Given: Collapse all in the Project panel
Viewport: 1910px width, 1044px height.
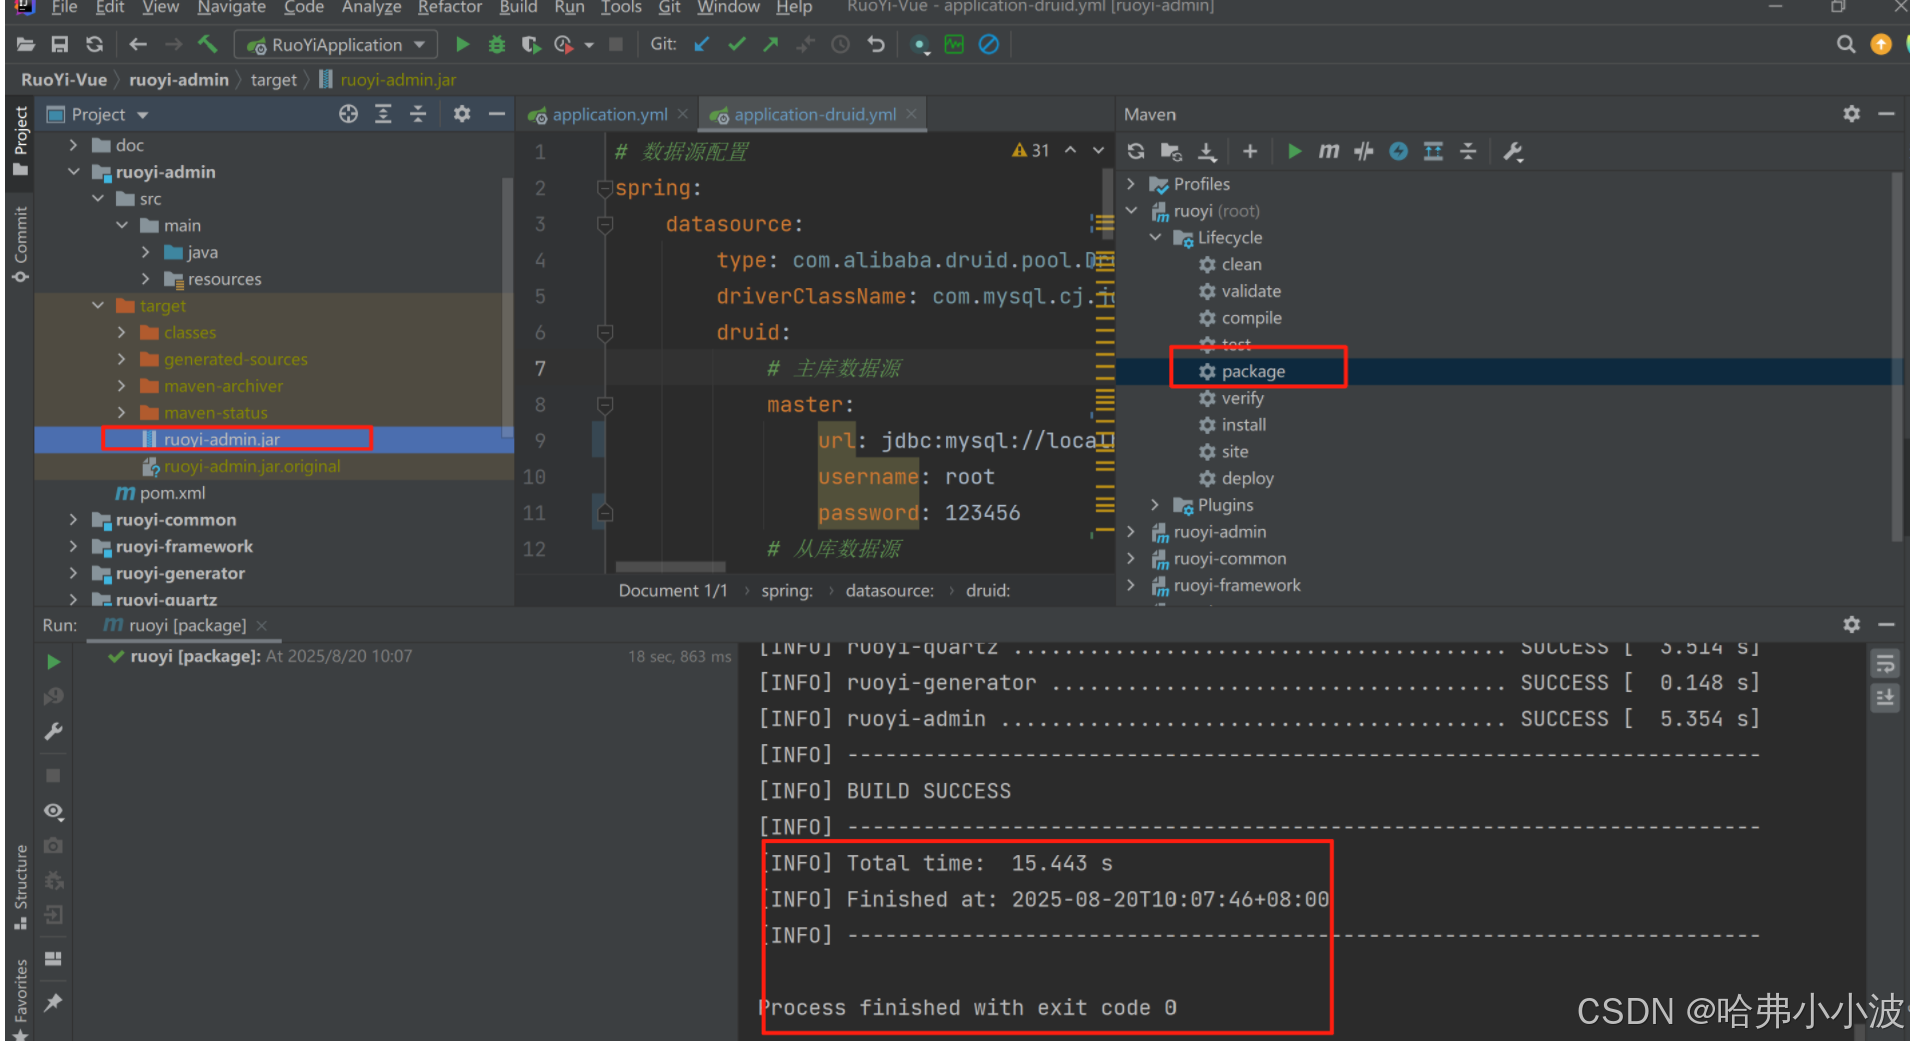Looking at the screenshot, I should click(418, 114).
